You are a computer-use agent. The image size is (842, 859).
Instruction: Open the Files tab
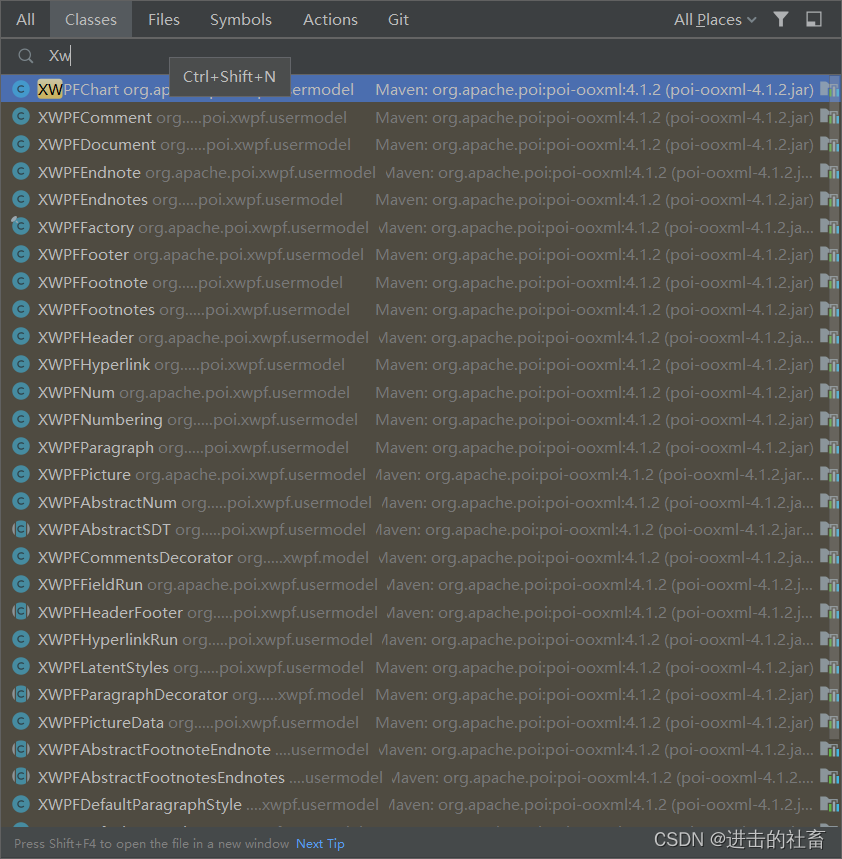click(x=163, y=20)
